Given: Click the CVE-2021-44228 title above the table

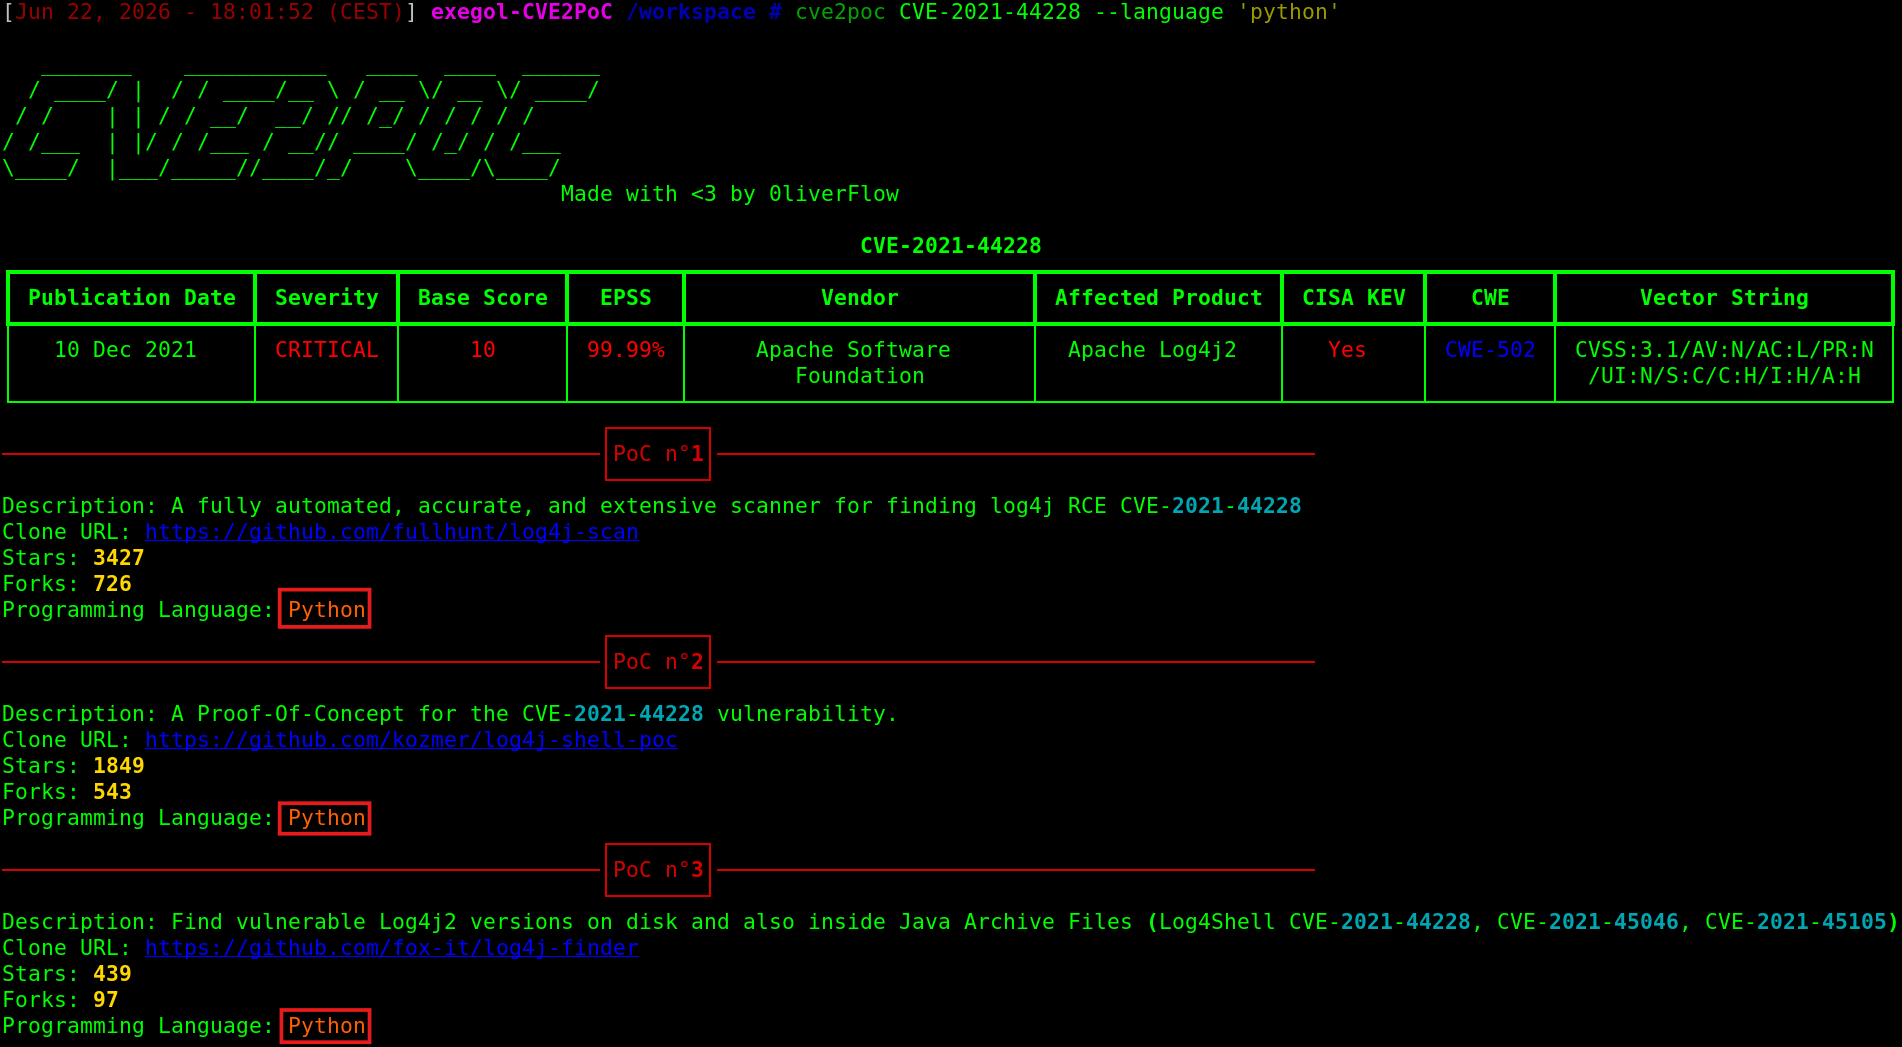Looking at the screenshot, I should (x=951, y=246).
